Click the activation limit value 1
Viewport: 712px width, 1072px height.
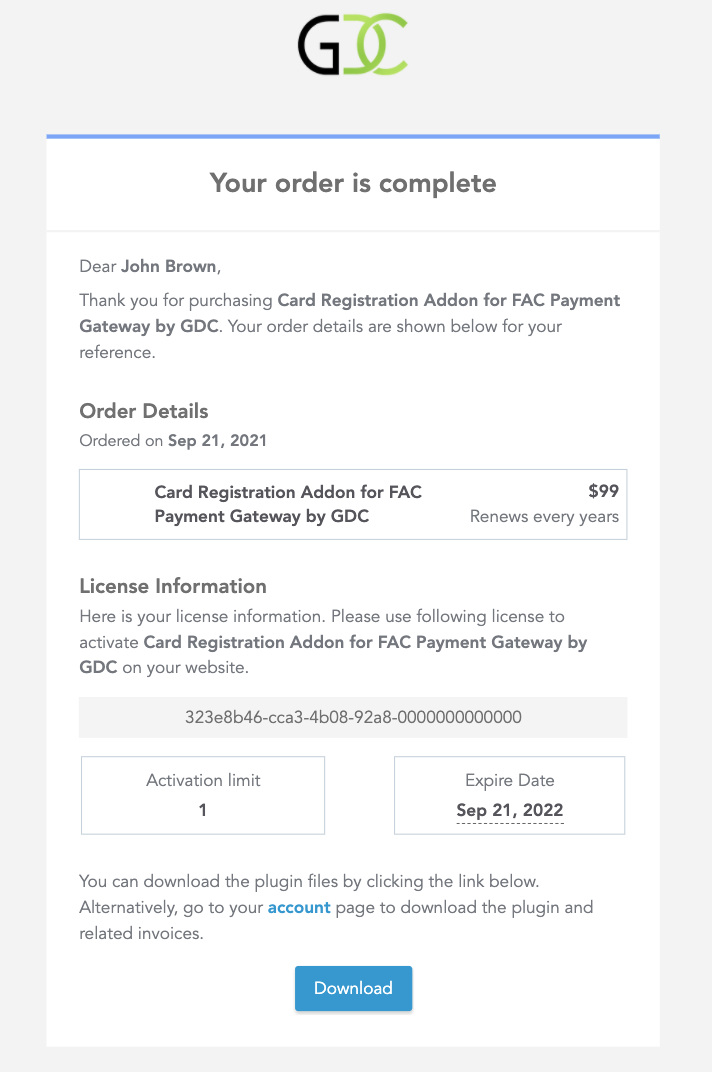click(202, 810)
